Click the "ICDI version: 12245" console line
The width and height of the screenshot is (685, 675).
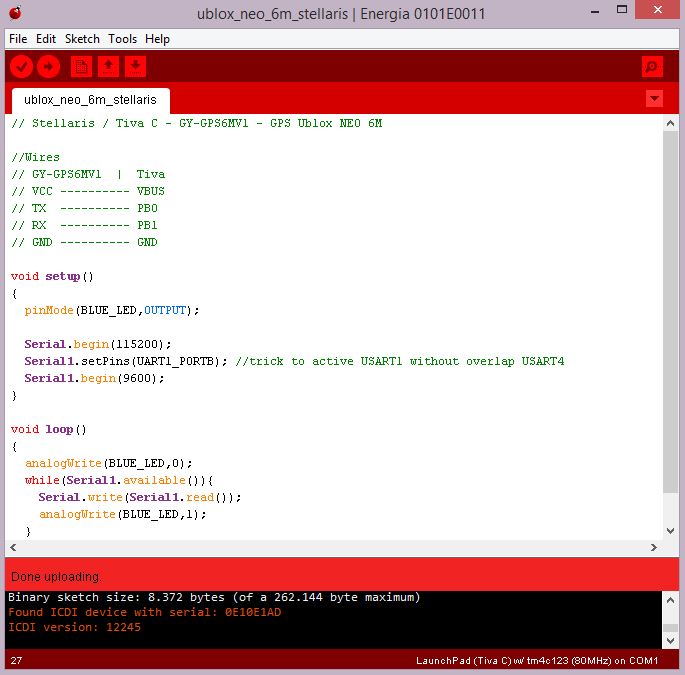74,627
